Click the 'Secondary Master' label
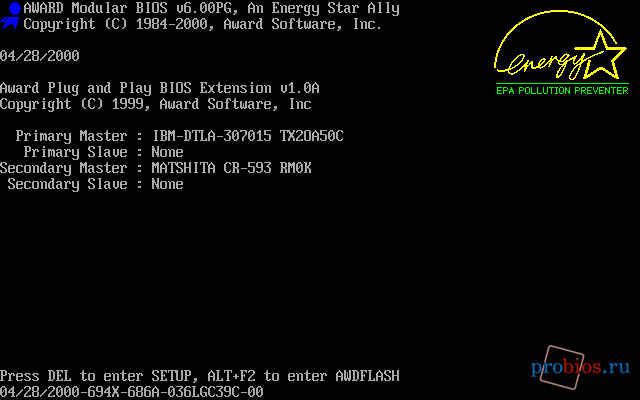Screen dimensions: 640x400 point(64,168)
